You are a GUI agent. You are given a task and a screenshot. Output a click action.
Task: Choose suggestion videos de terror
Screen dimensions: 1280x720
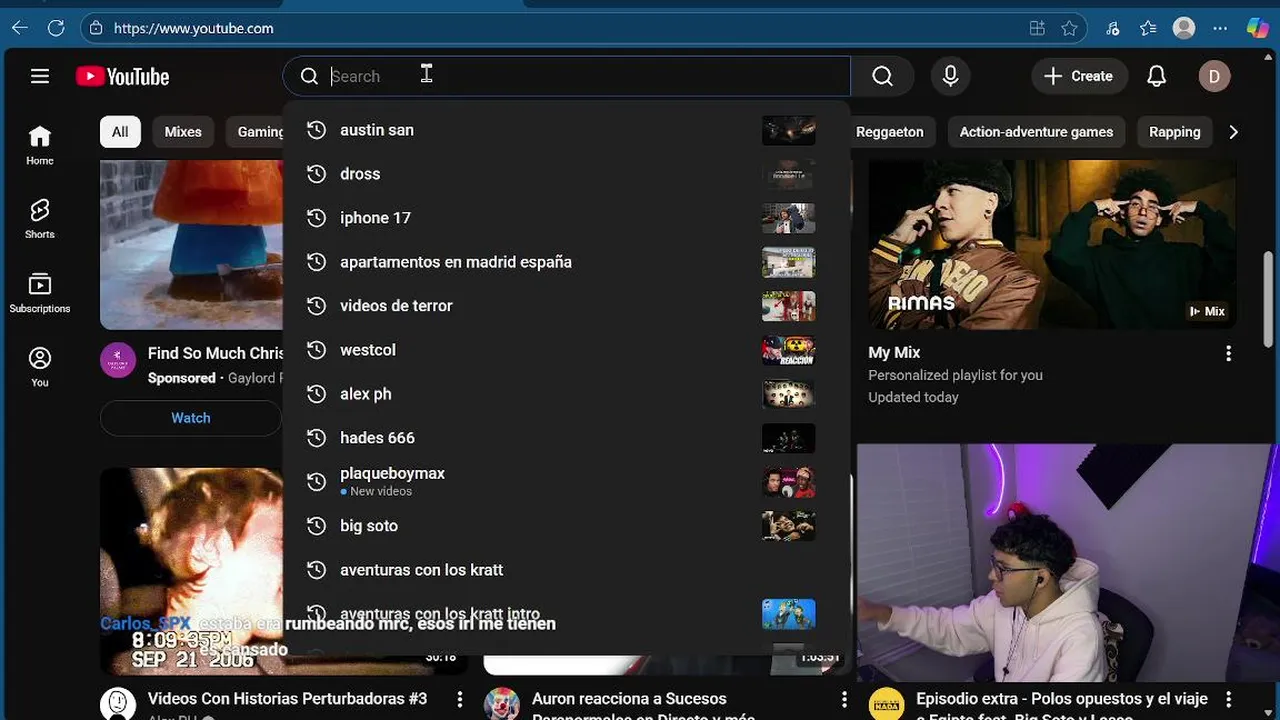566,306
